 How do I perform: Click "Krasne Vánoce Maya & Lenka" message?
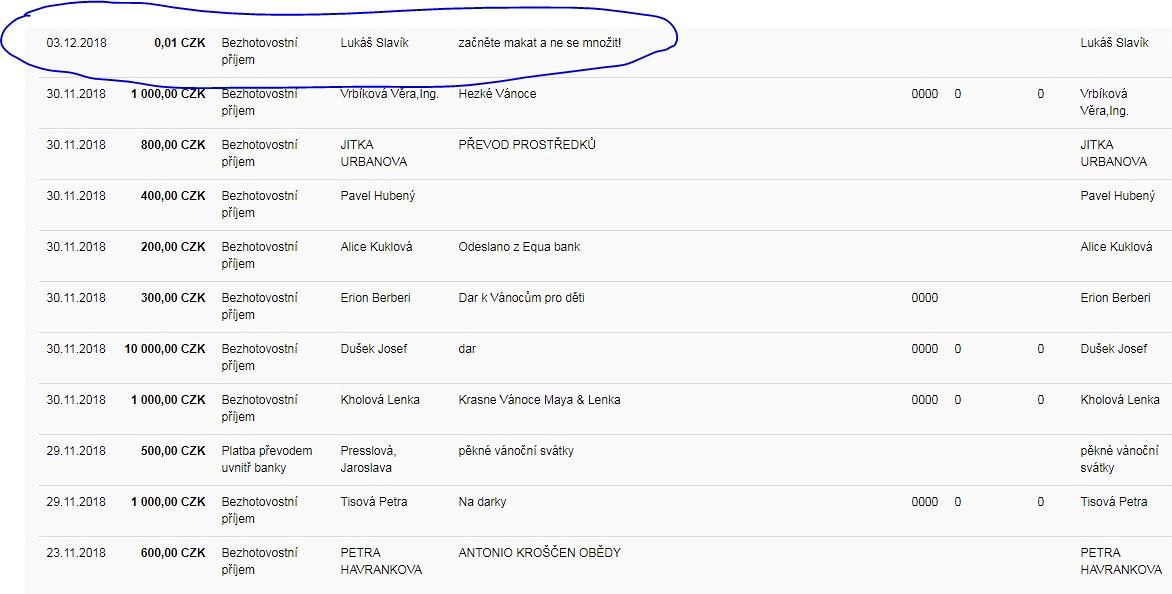[539, 400]
